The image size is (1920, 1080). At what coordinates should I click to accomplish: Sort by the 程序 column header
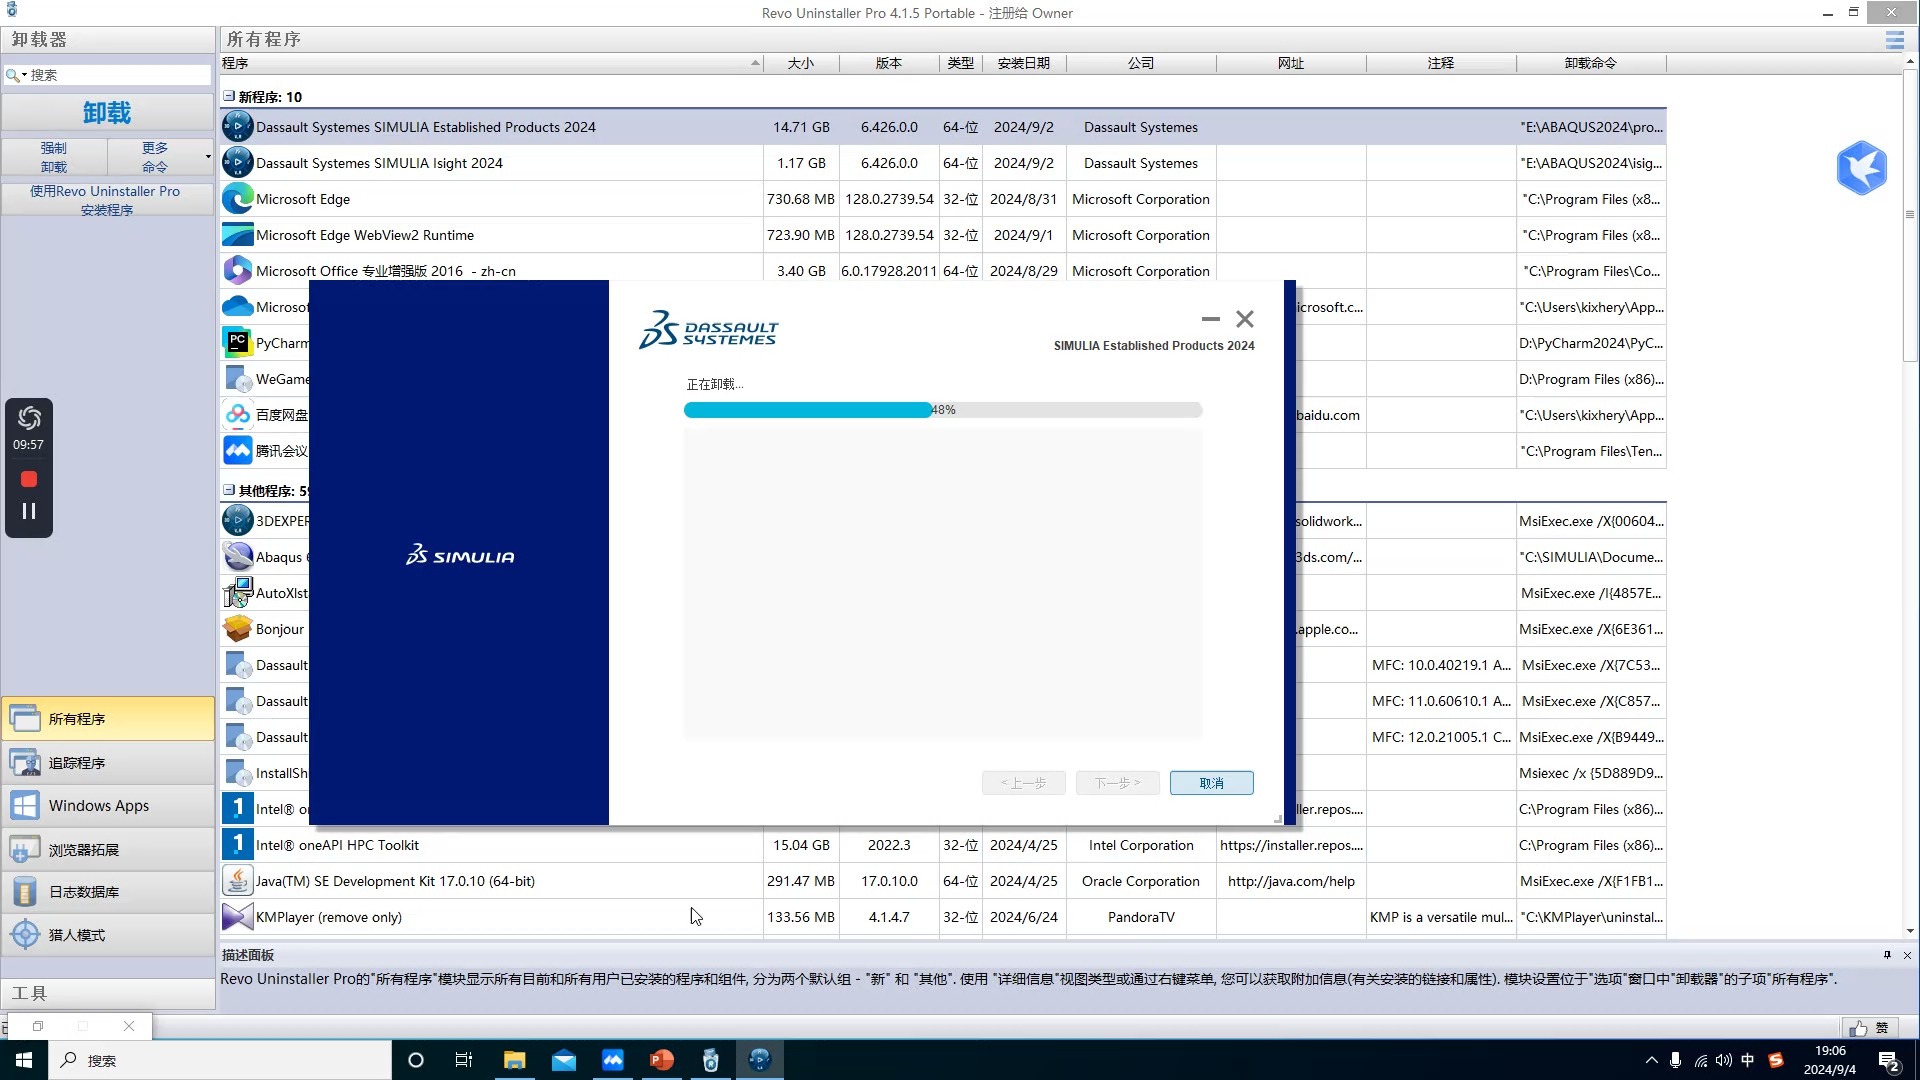pyautogui.click(x=491, y=63)
